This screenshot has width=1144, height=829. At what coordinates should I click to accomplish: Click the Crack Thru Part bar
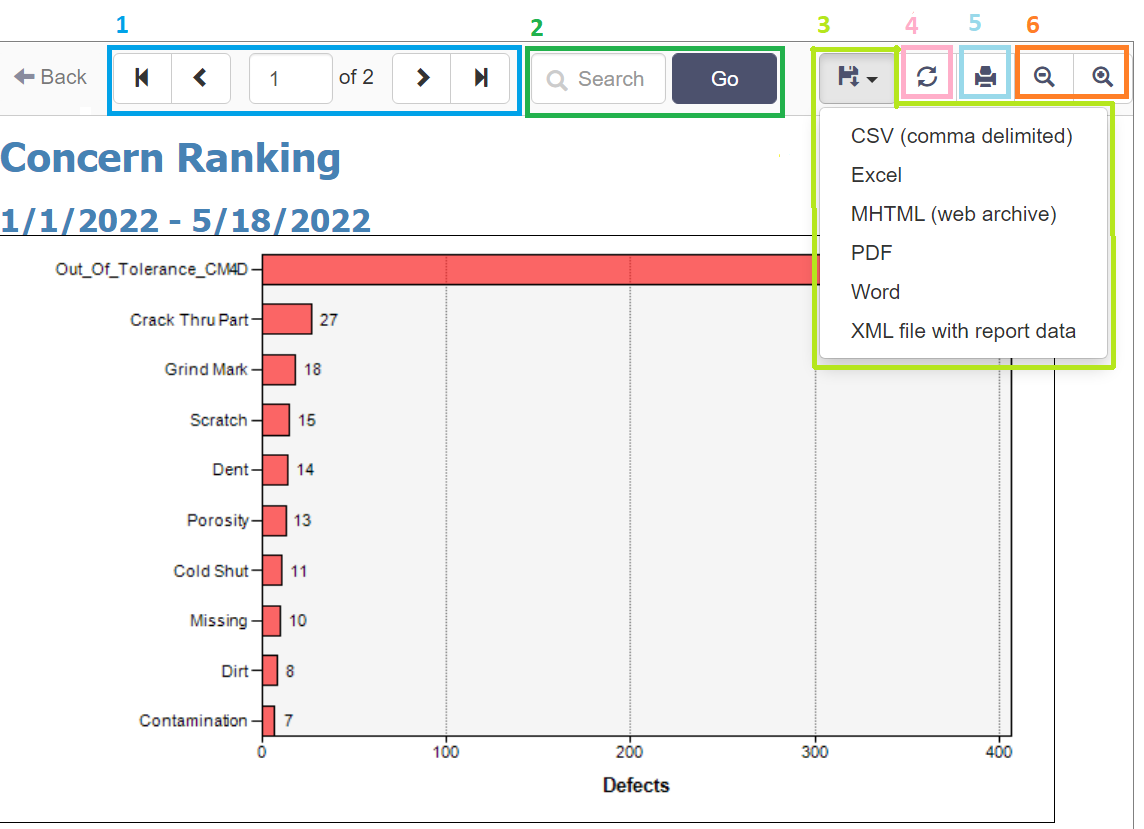[287, 320]
